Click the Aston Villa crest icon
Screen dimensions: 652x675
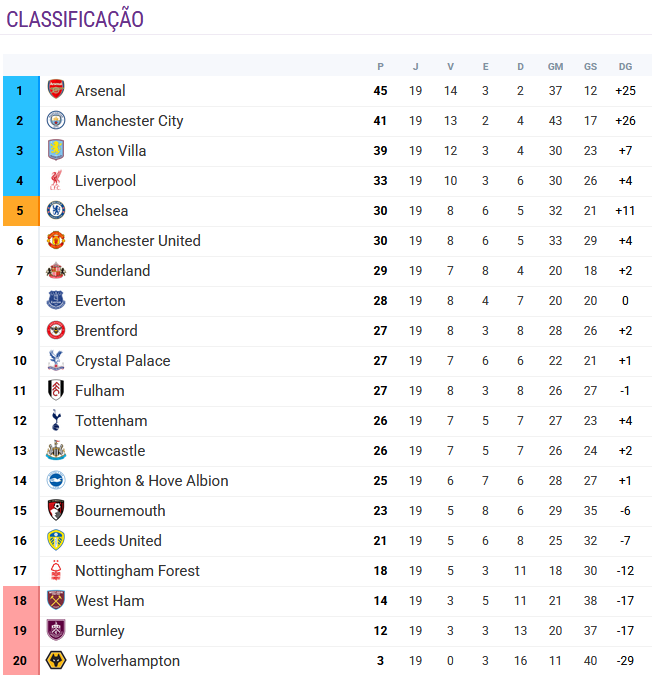(56, 151)
